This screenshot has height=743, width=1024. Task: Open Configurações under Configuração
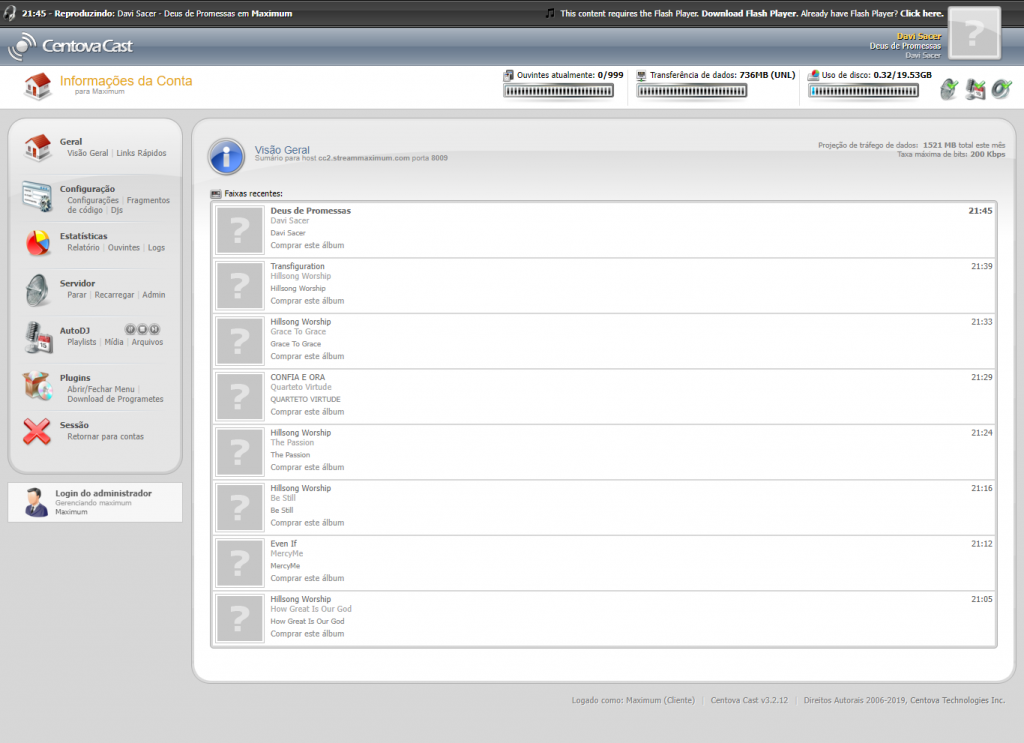click(x=93, y=200)
